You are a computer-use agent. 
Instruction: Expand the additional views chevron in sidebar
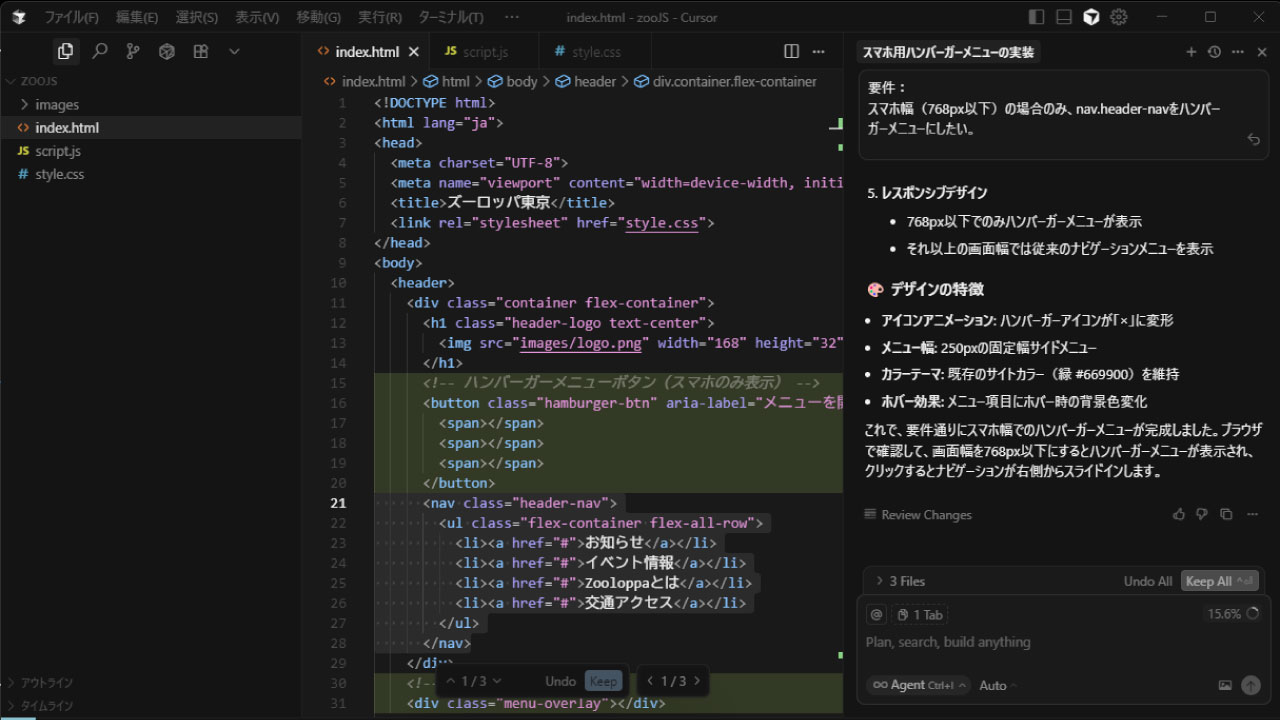tap(234, 51)
